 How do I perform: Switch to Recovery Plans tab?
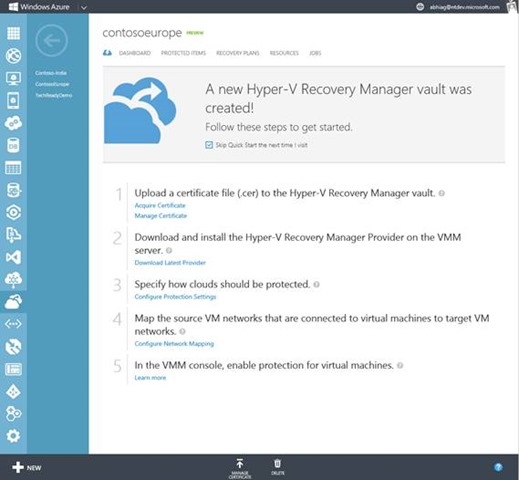[238, 53]
